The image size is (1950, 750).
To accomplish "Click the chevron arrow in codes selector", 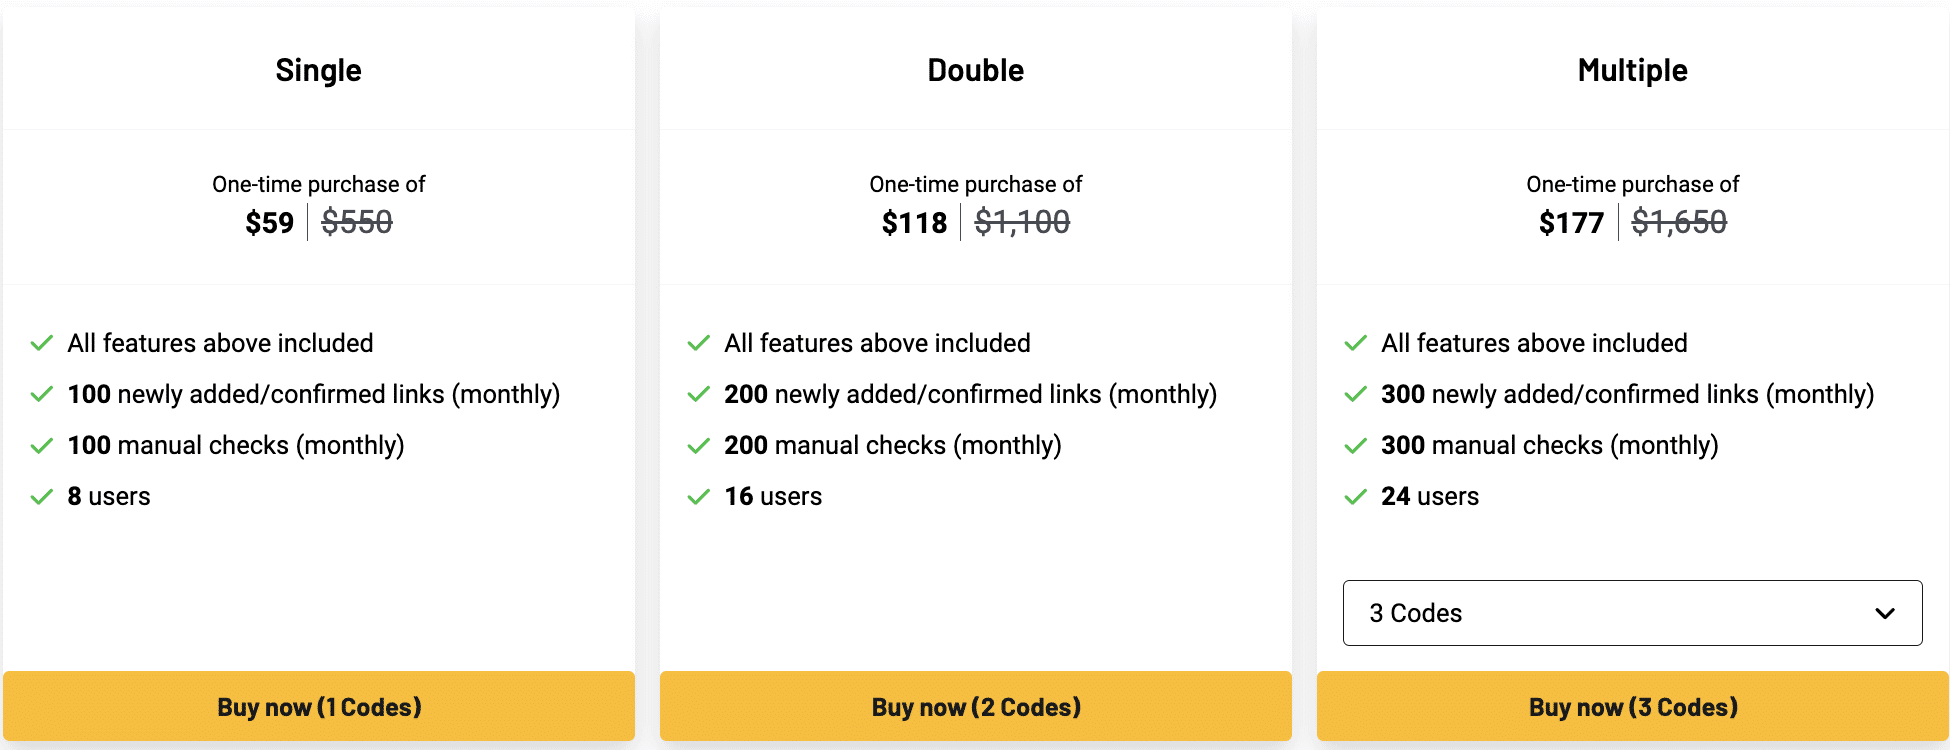I will coord(1885,614).
